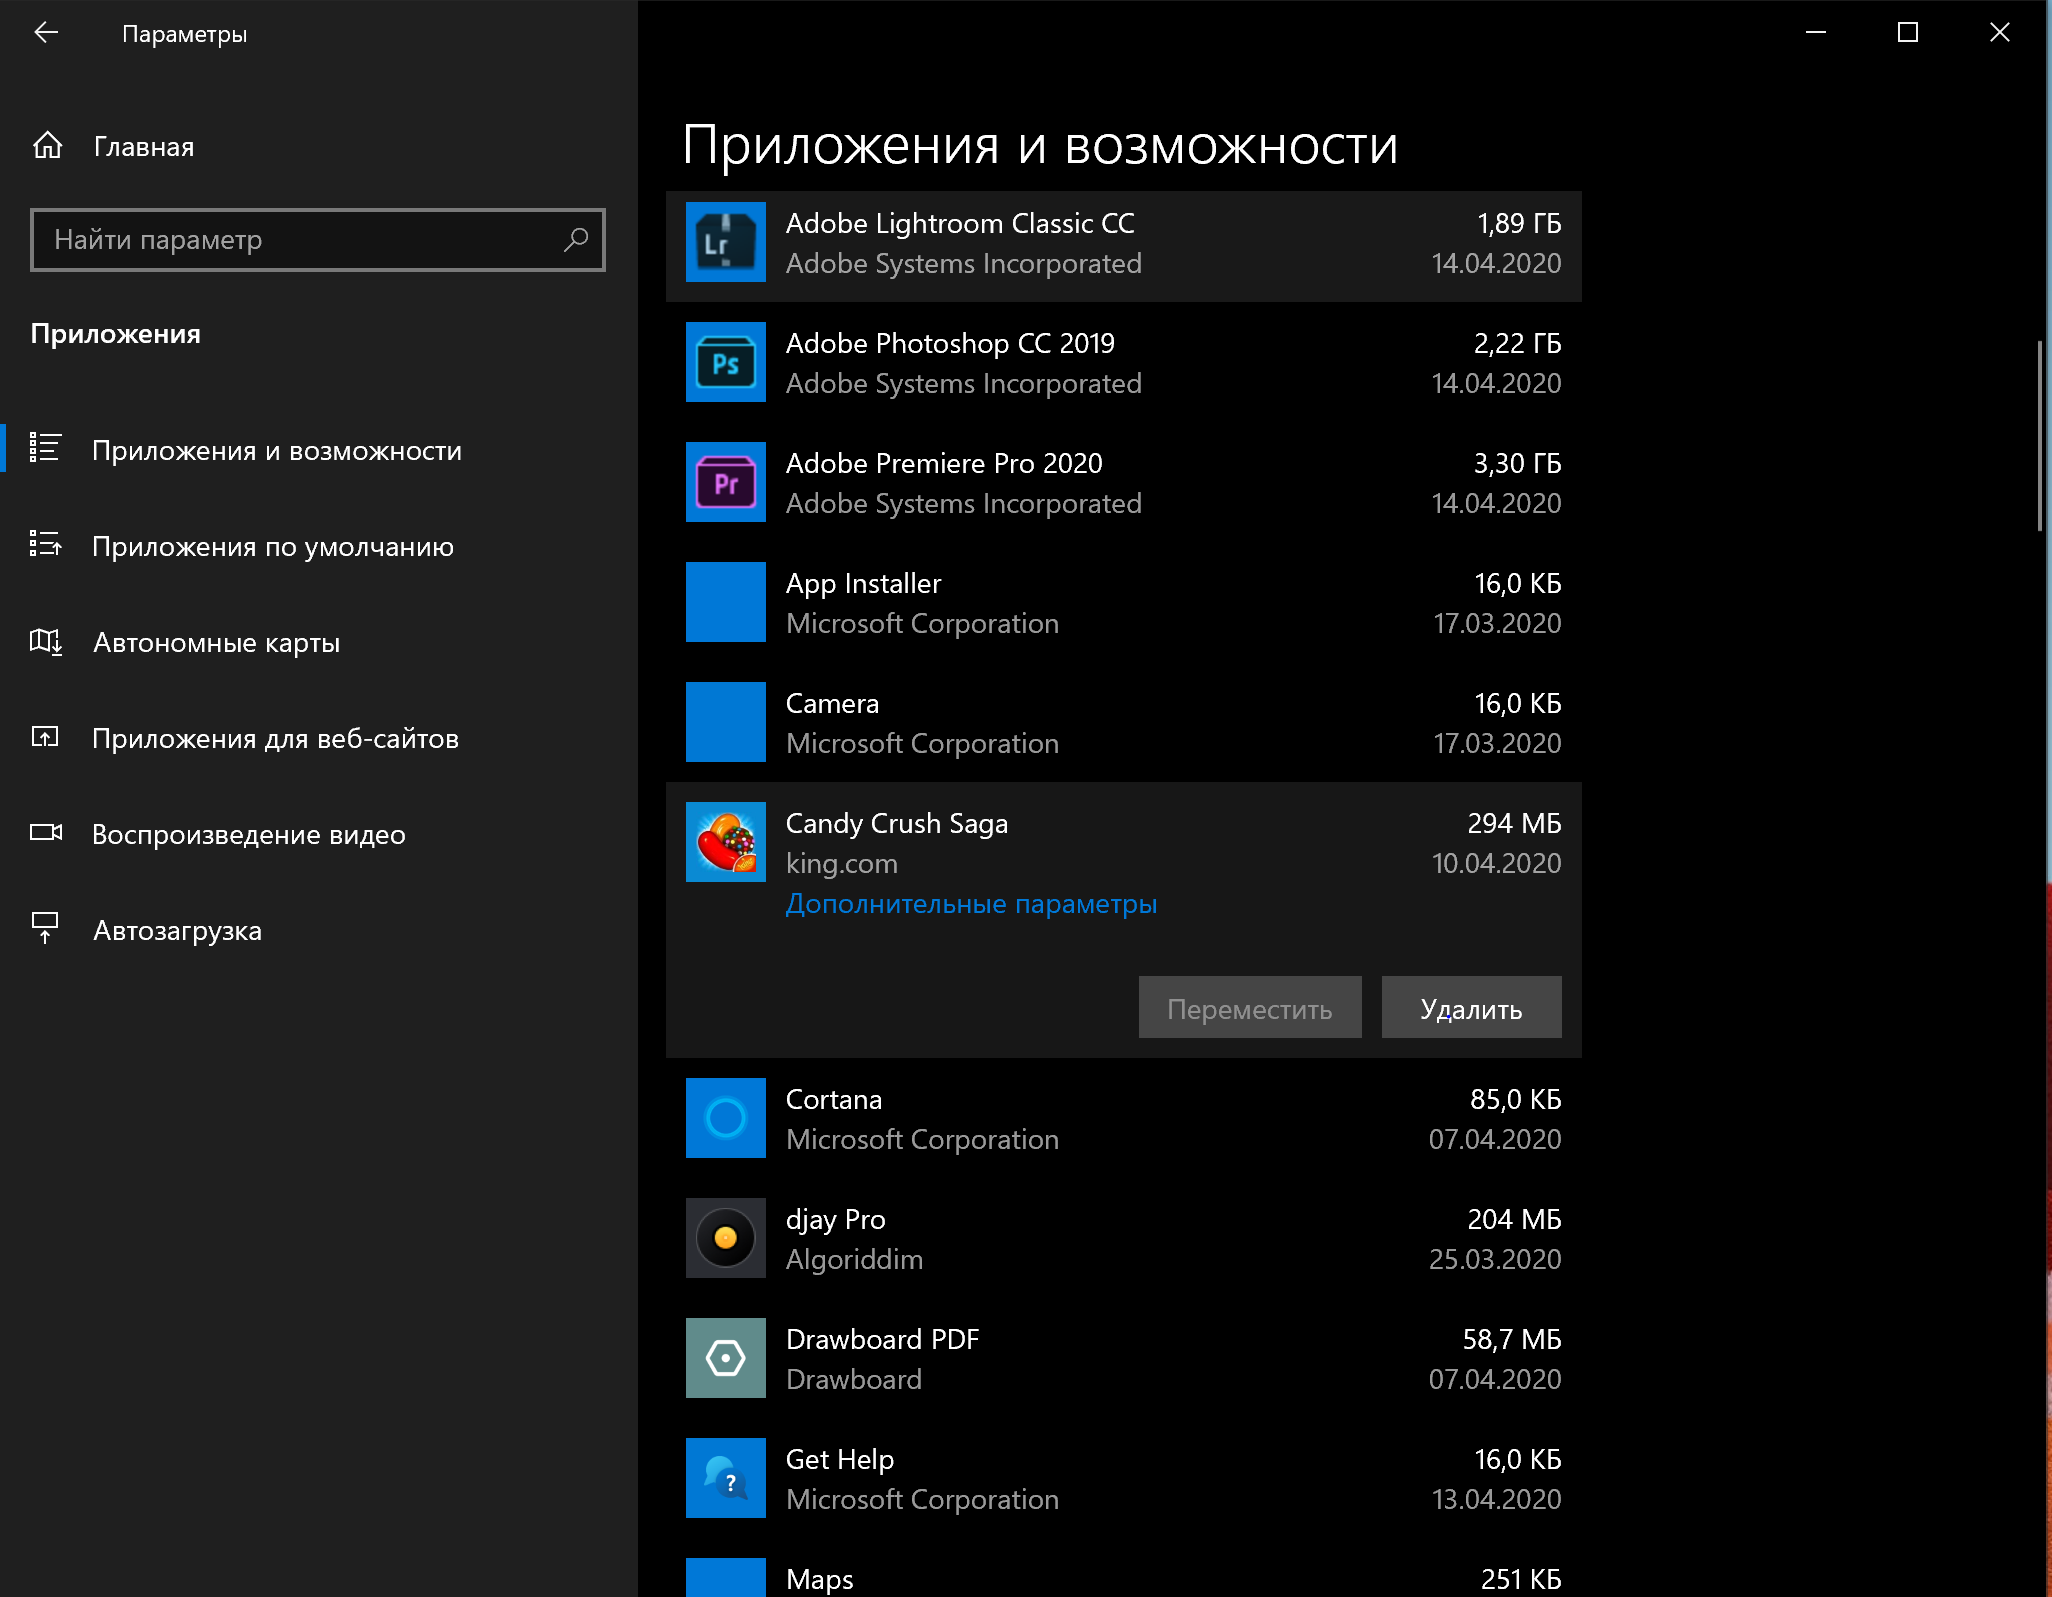Select the Cortana app name

(834, 1099)
